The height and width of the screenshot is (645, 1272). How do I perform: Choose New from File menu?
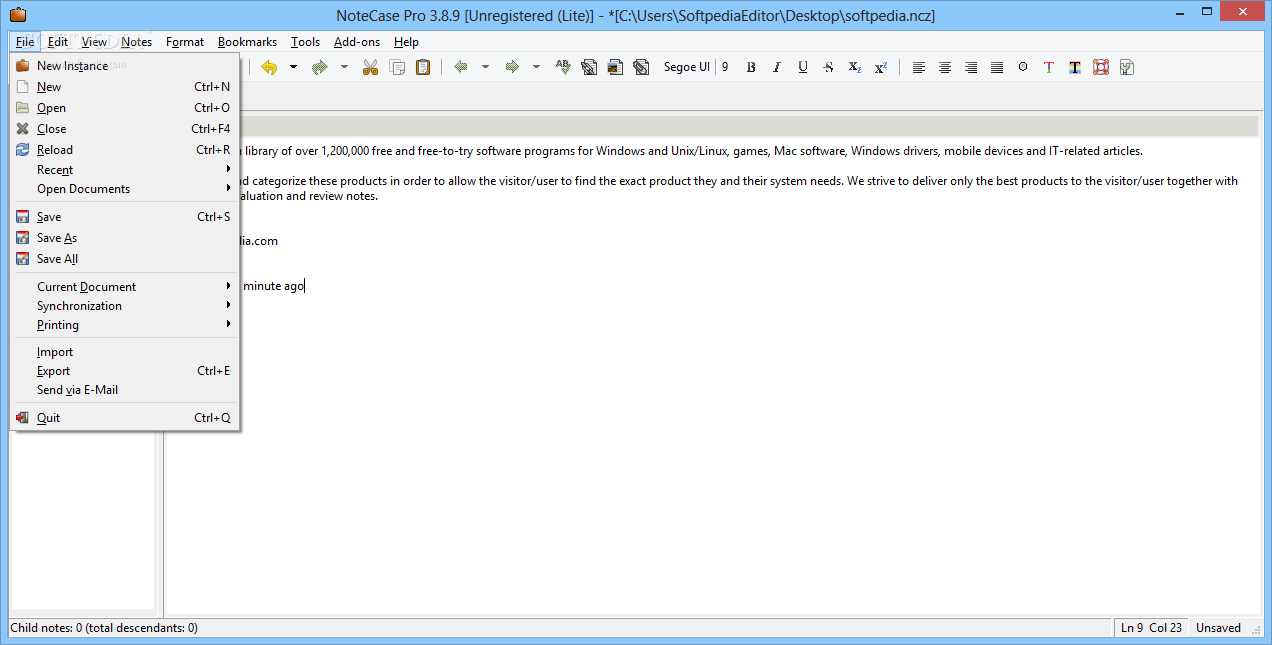[x=125, y=87]
